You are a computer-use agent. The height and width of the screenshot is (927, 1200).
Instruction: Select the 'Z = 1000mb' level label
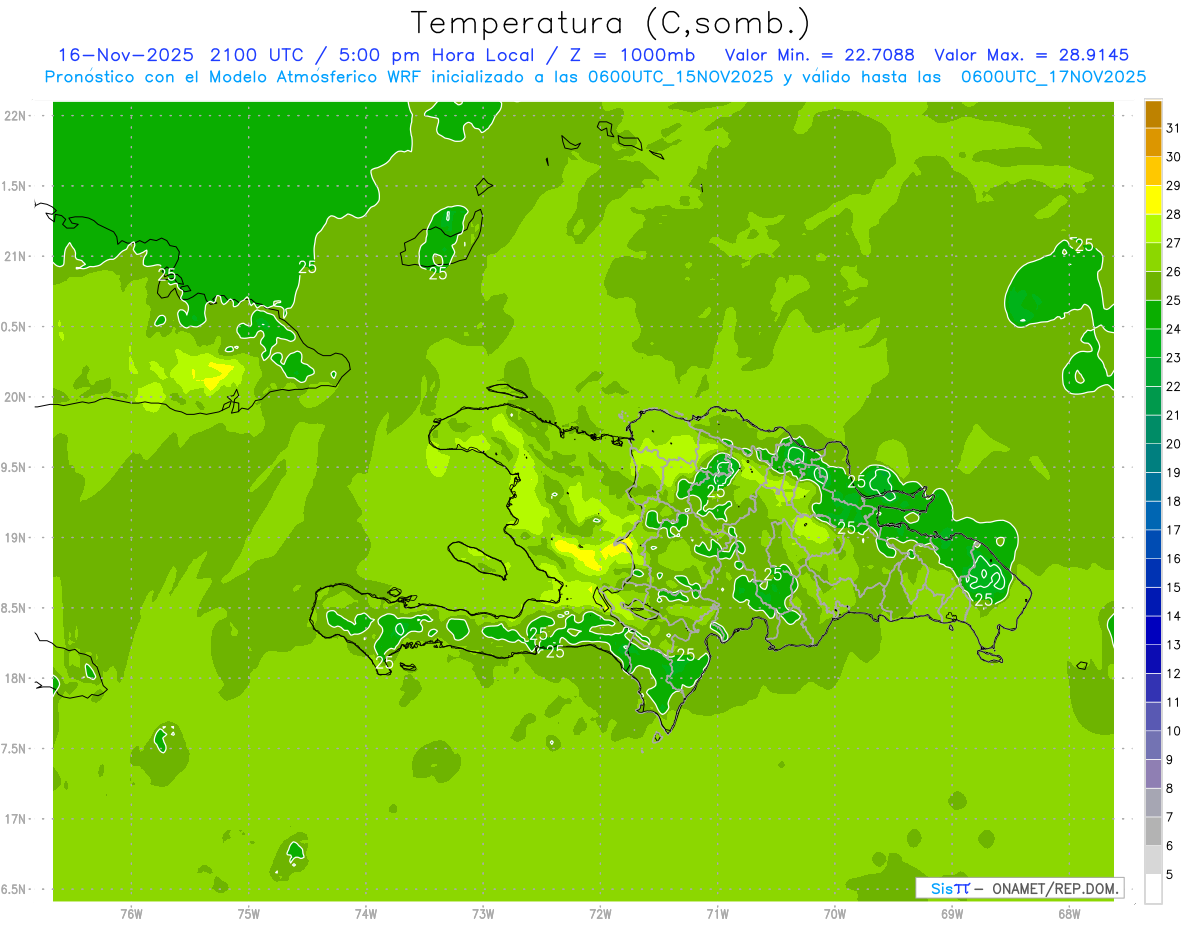[x=631, y=55]
